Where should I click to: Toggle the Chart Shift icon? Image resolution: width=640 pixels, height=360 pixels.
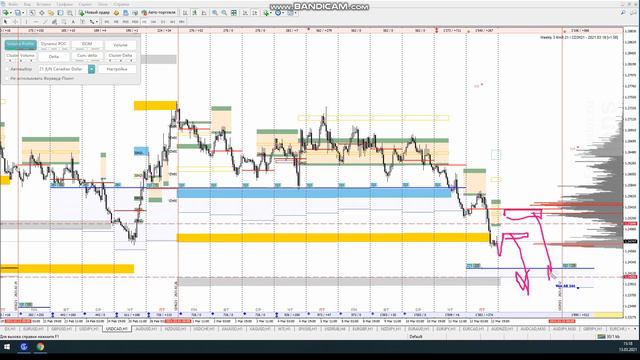coord(255,13)
